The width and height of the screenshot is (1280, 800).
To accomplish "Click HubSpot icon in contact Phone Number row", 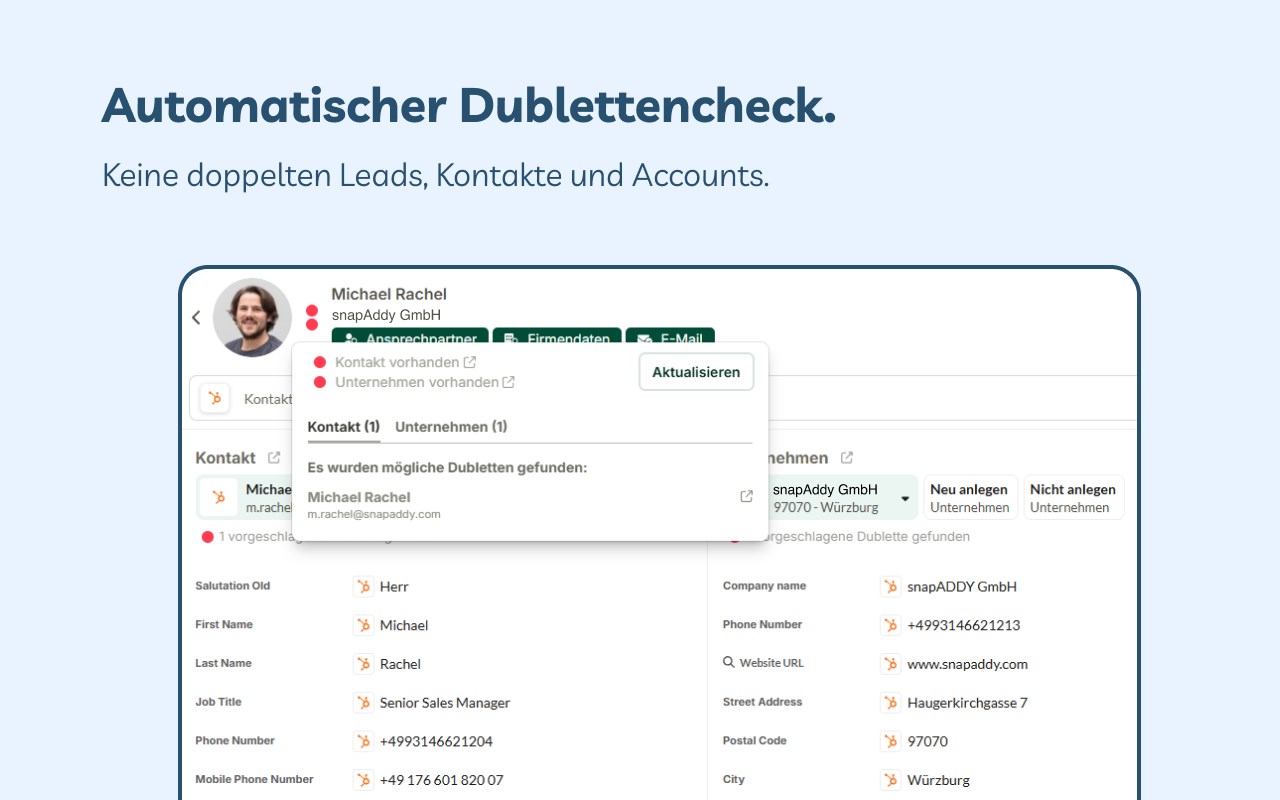I will 363,742.
